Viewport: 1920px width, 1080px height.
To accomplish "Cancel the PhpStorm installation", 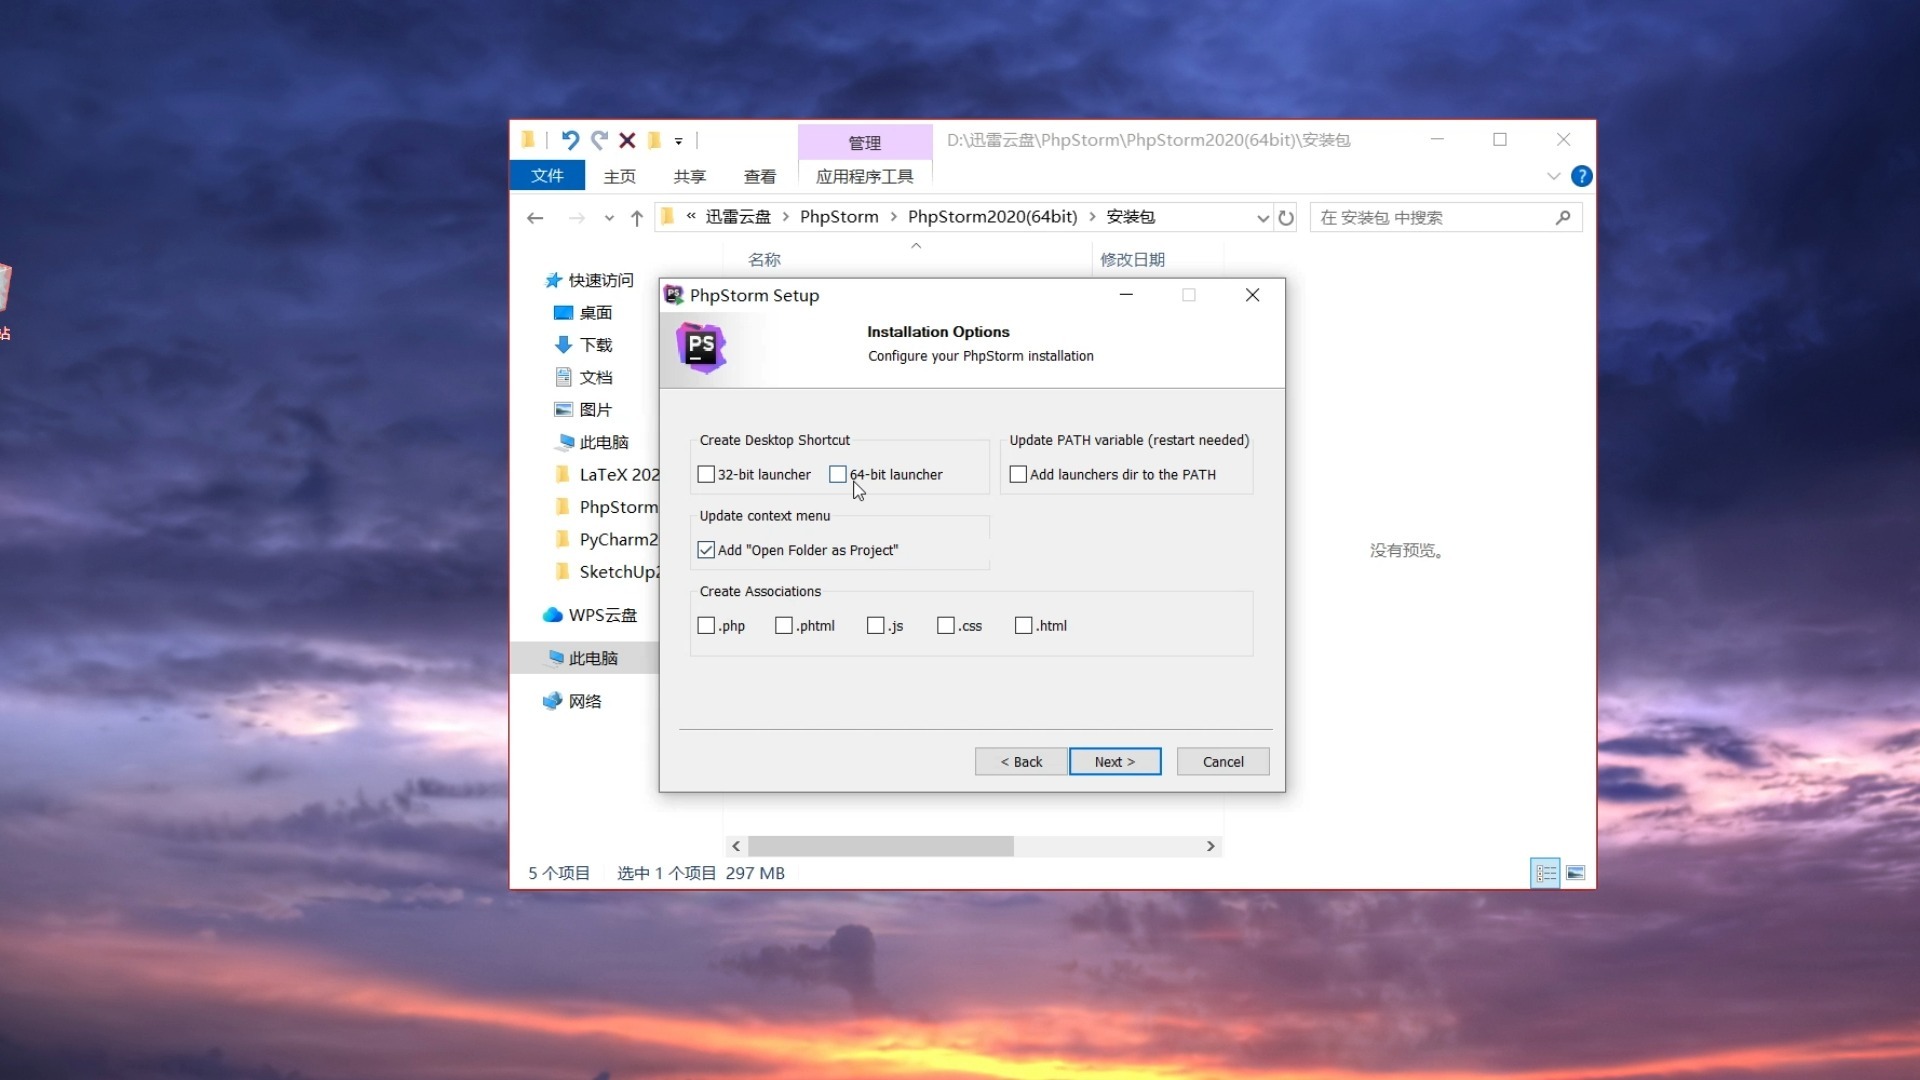I will pos(1223,761).
